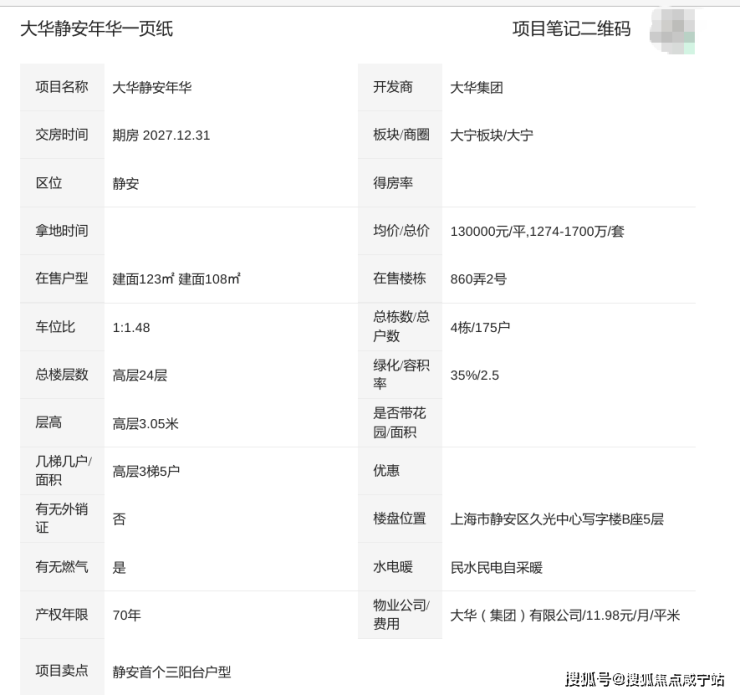Click the 交房时间 label cell
The height and width of the screenshot is (695, 740).
[62, 135]
